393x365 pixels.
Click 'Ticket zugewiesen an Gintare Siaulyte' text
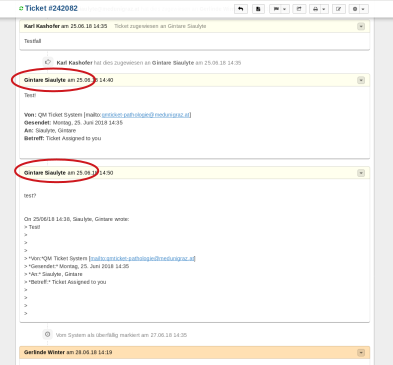point(160,26)
